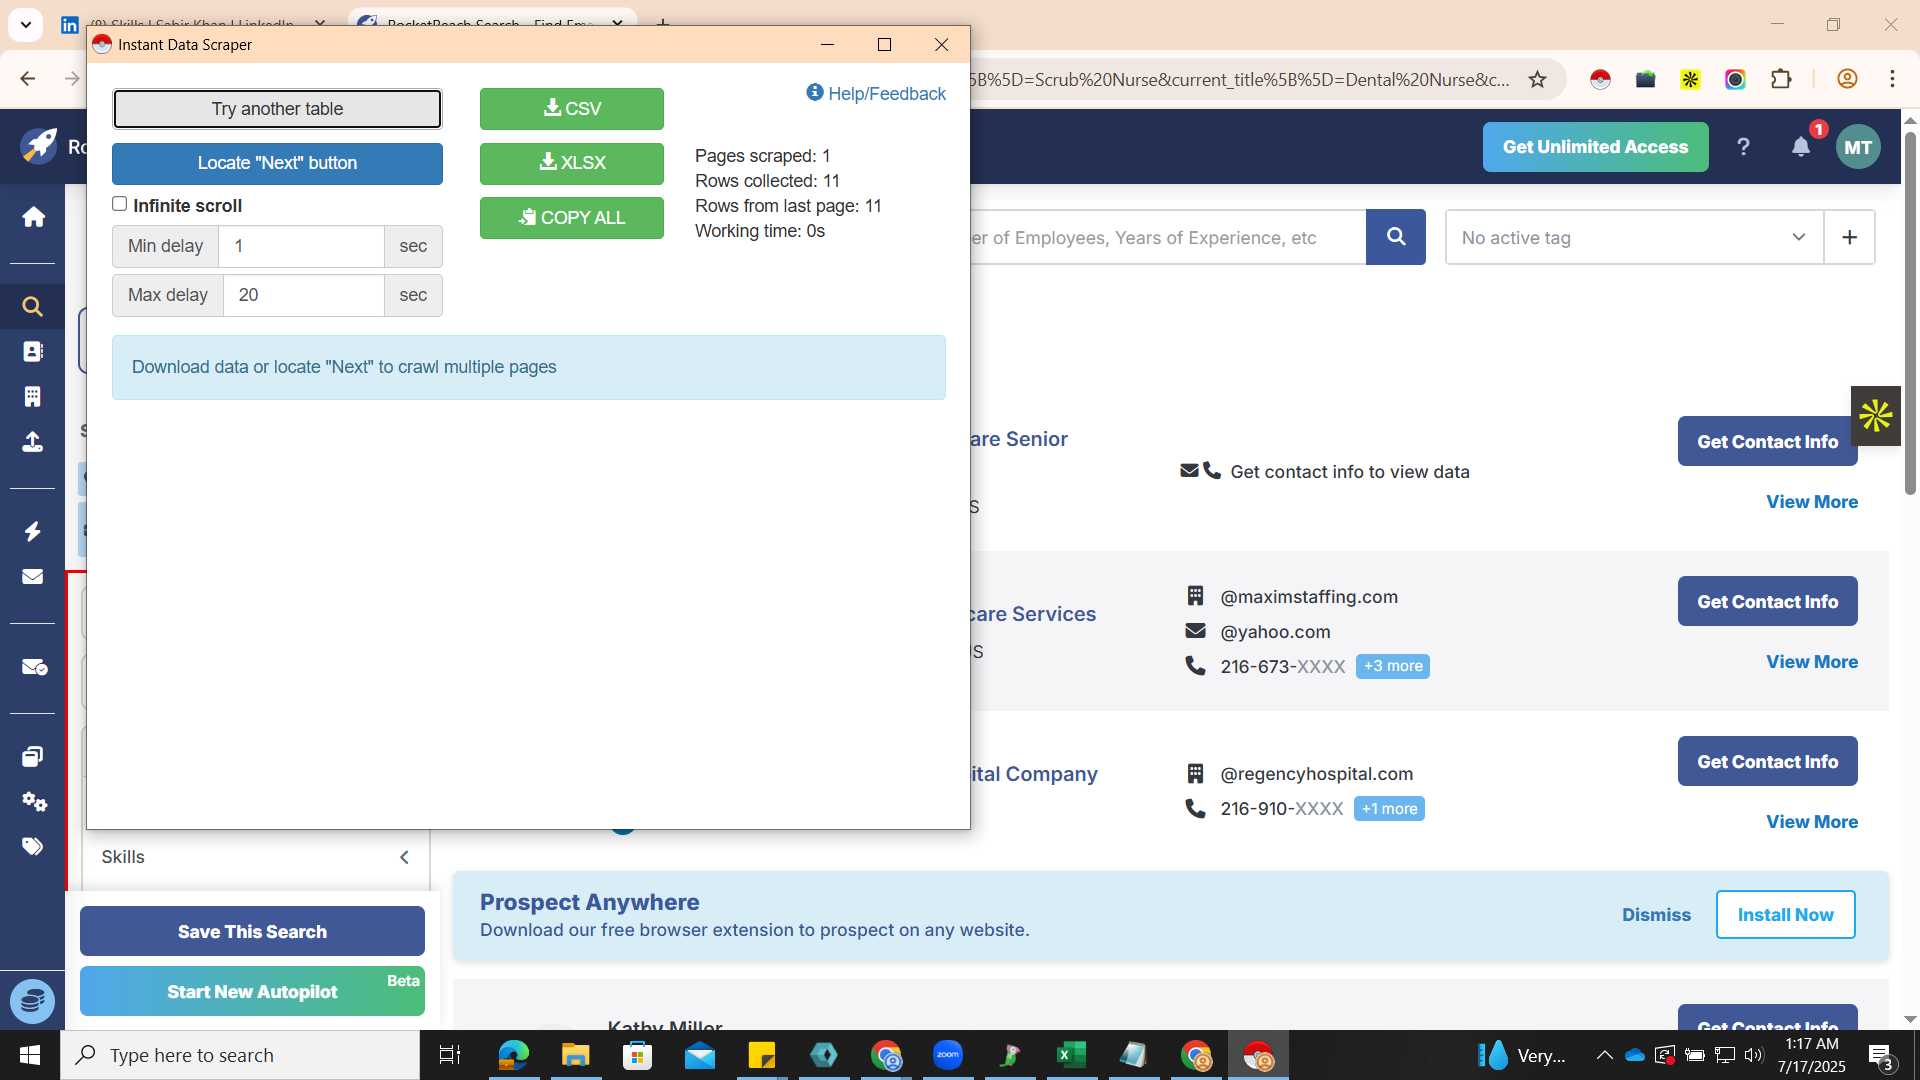The image size is (1920, 1080).
Task: Click Get Unlimited Access button
Action: coord(1595,147)
